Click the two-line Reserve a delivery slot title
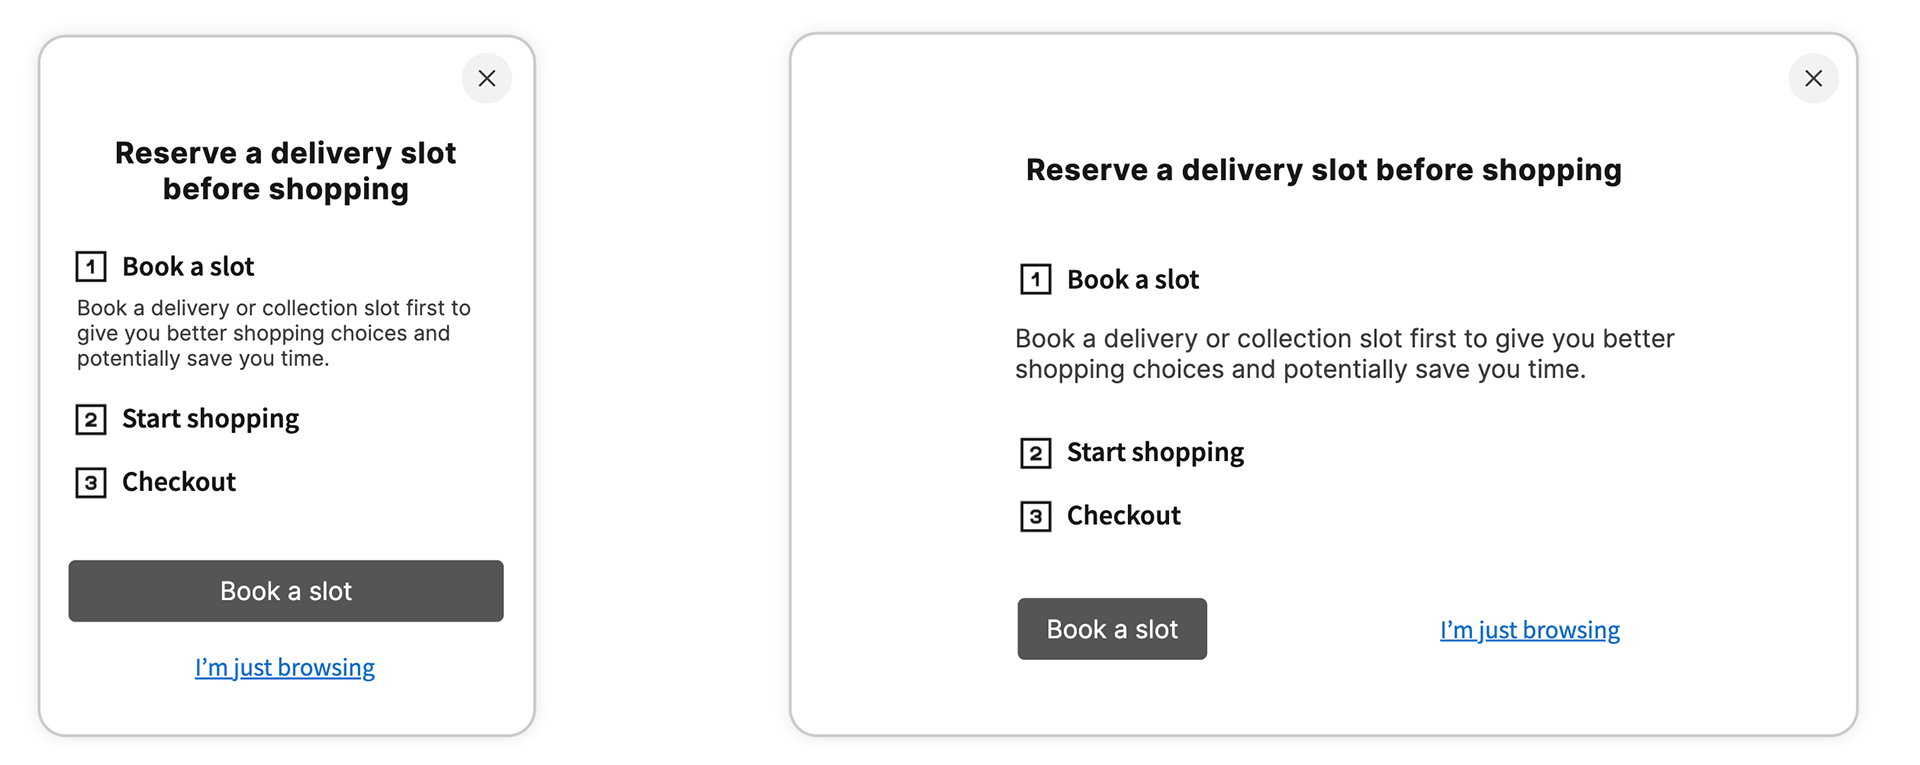Image resolution: width=1920 pixels, height=765 pixels. coord(286,171)
